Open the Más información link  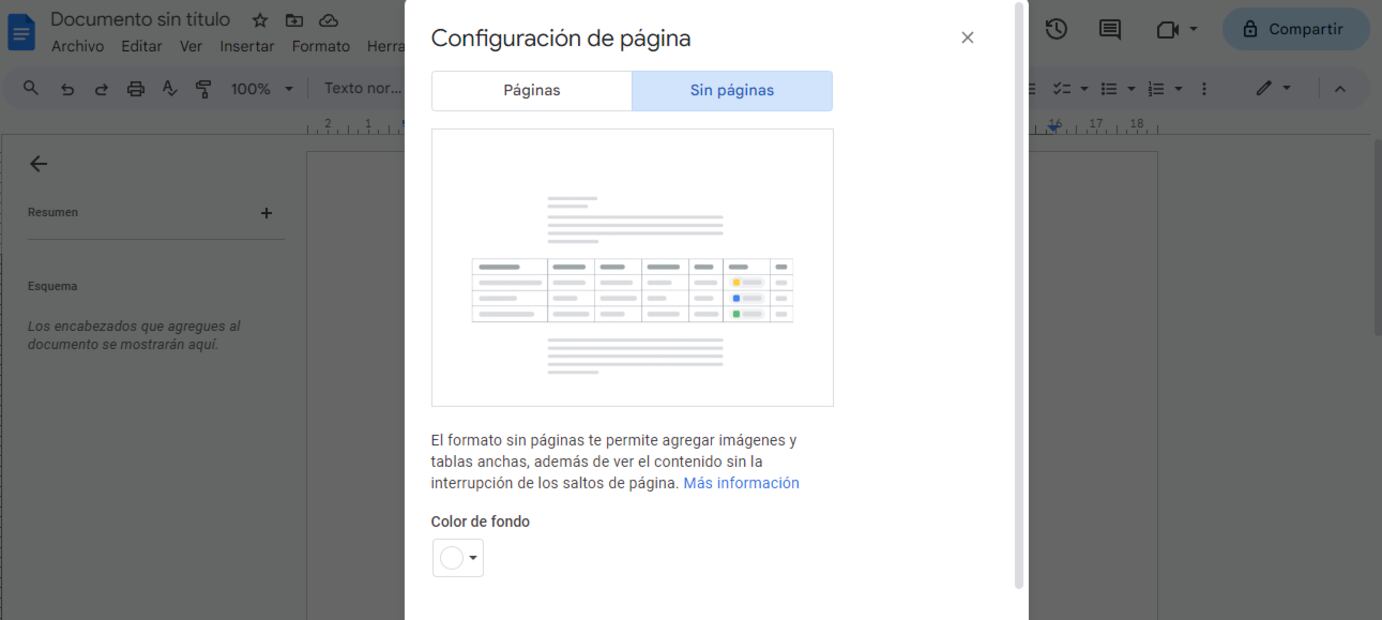741,483
